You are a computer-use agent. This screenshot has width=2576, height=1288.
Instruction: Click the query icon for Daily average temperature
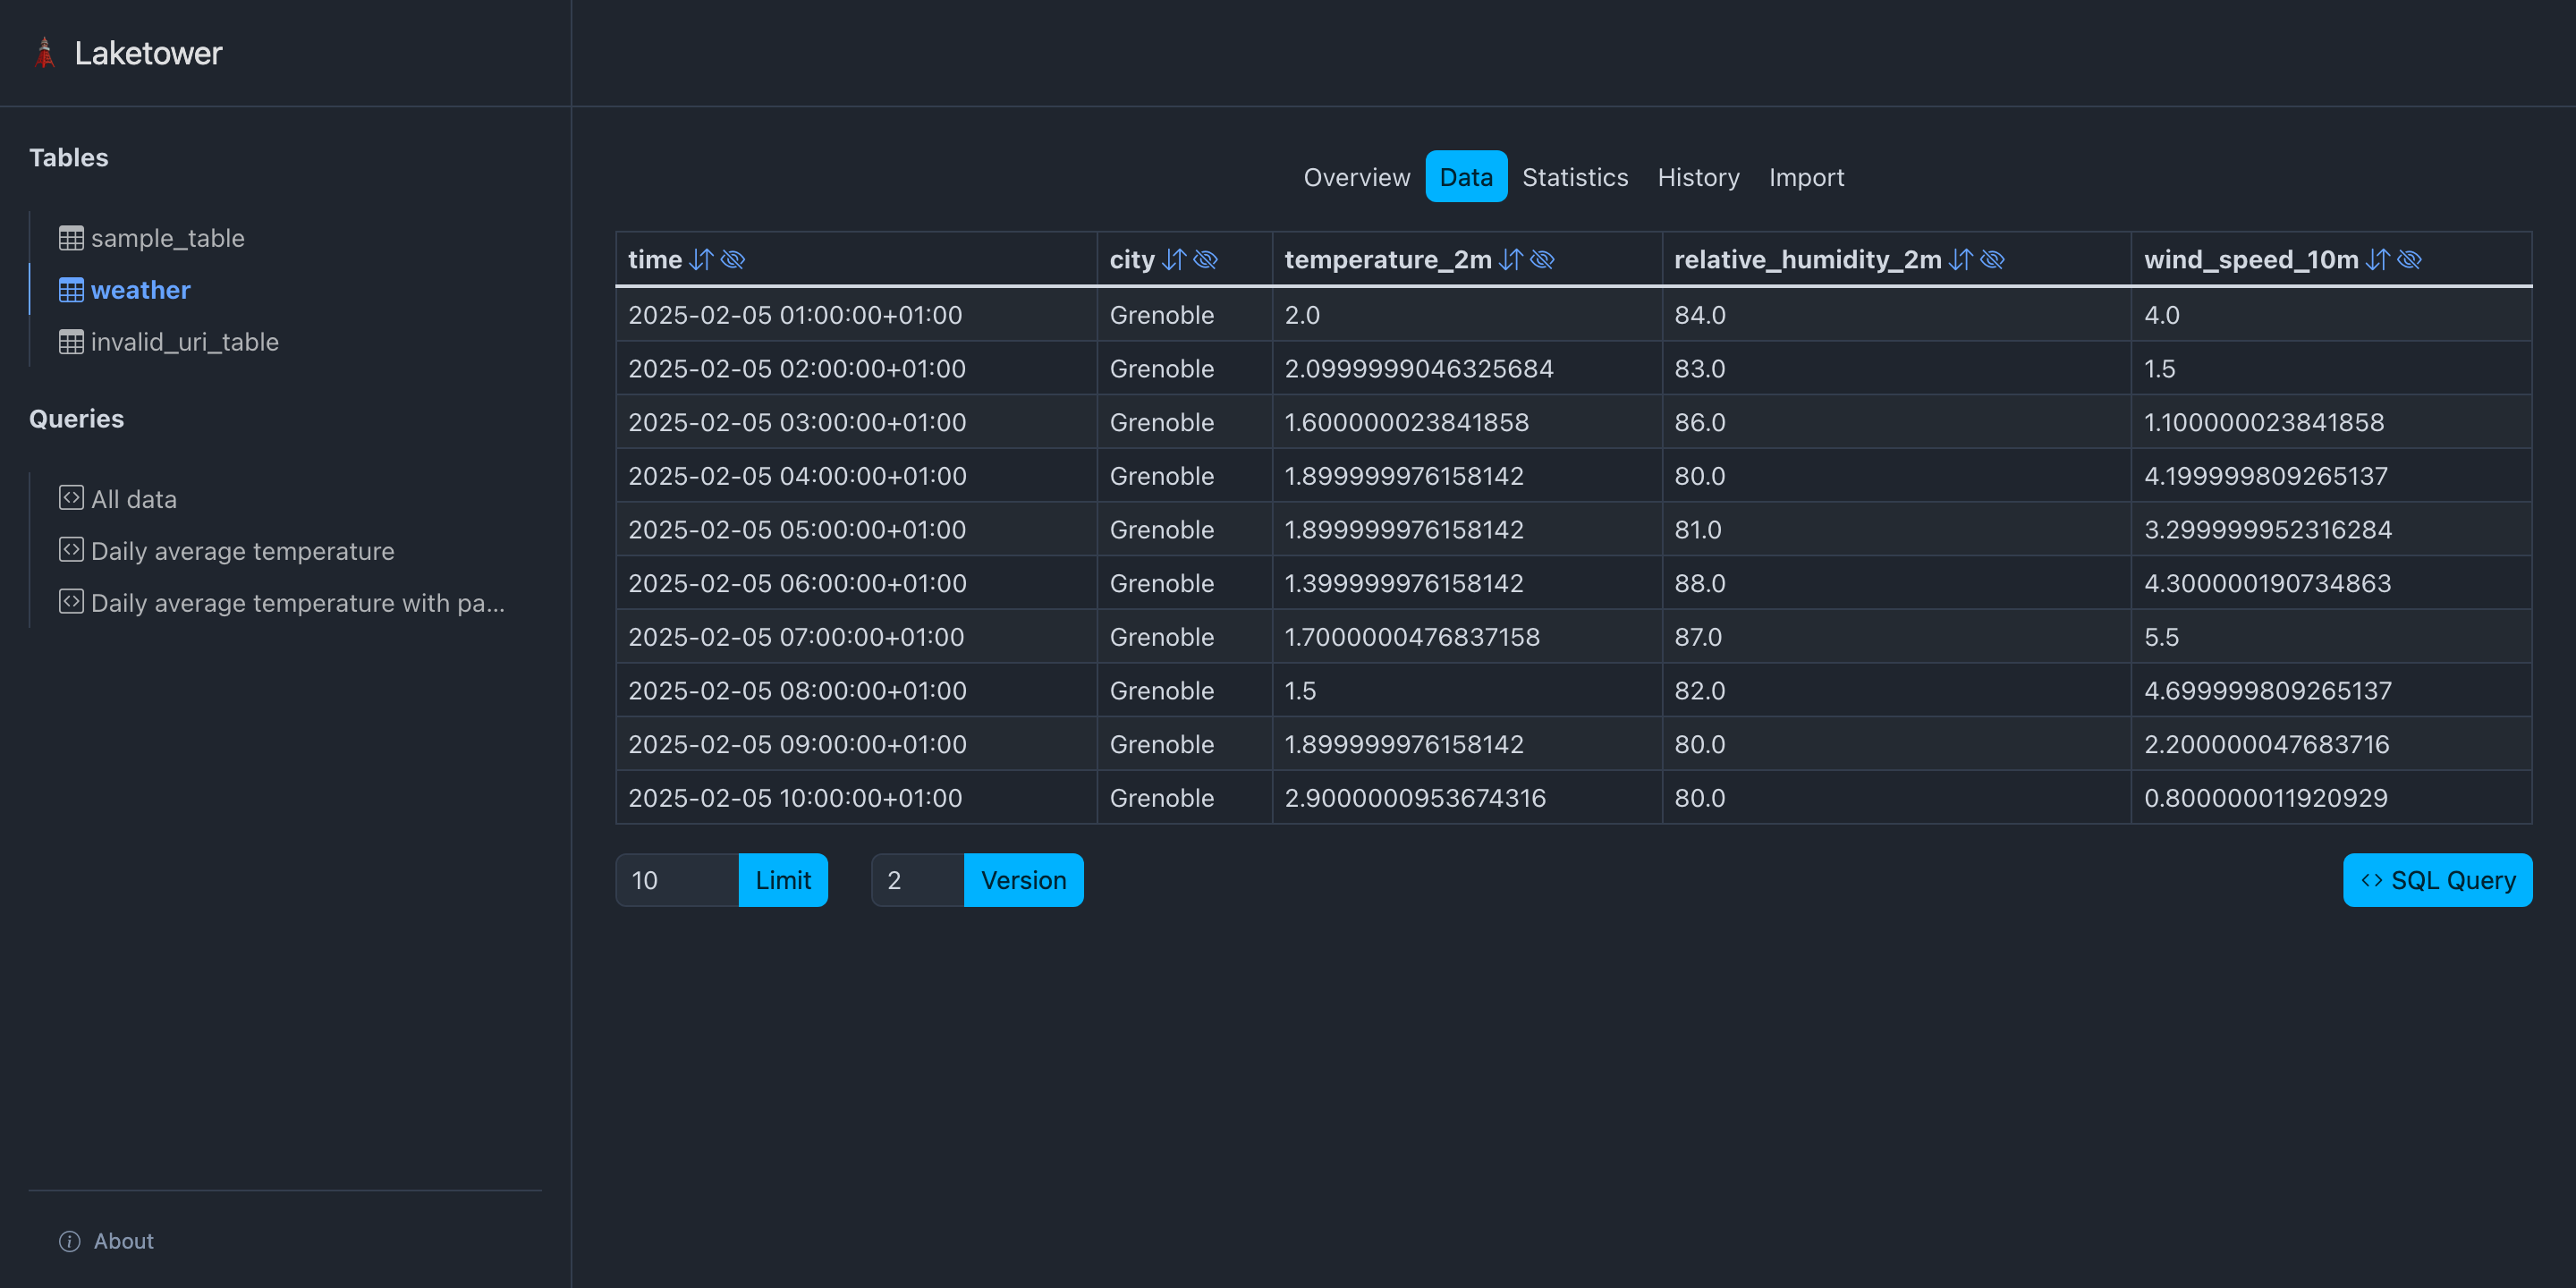pos(71,549)
